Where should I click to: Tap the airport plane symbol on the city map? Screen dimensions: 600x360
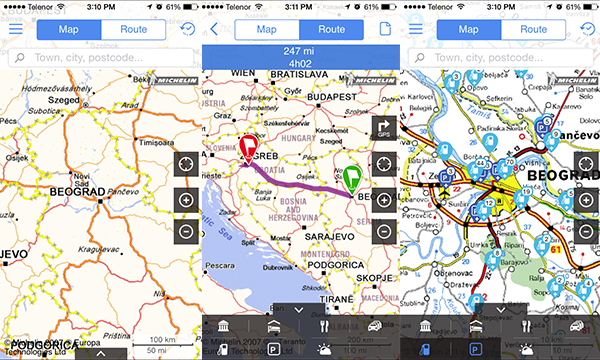tap(444, 192)
